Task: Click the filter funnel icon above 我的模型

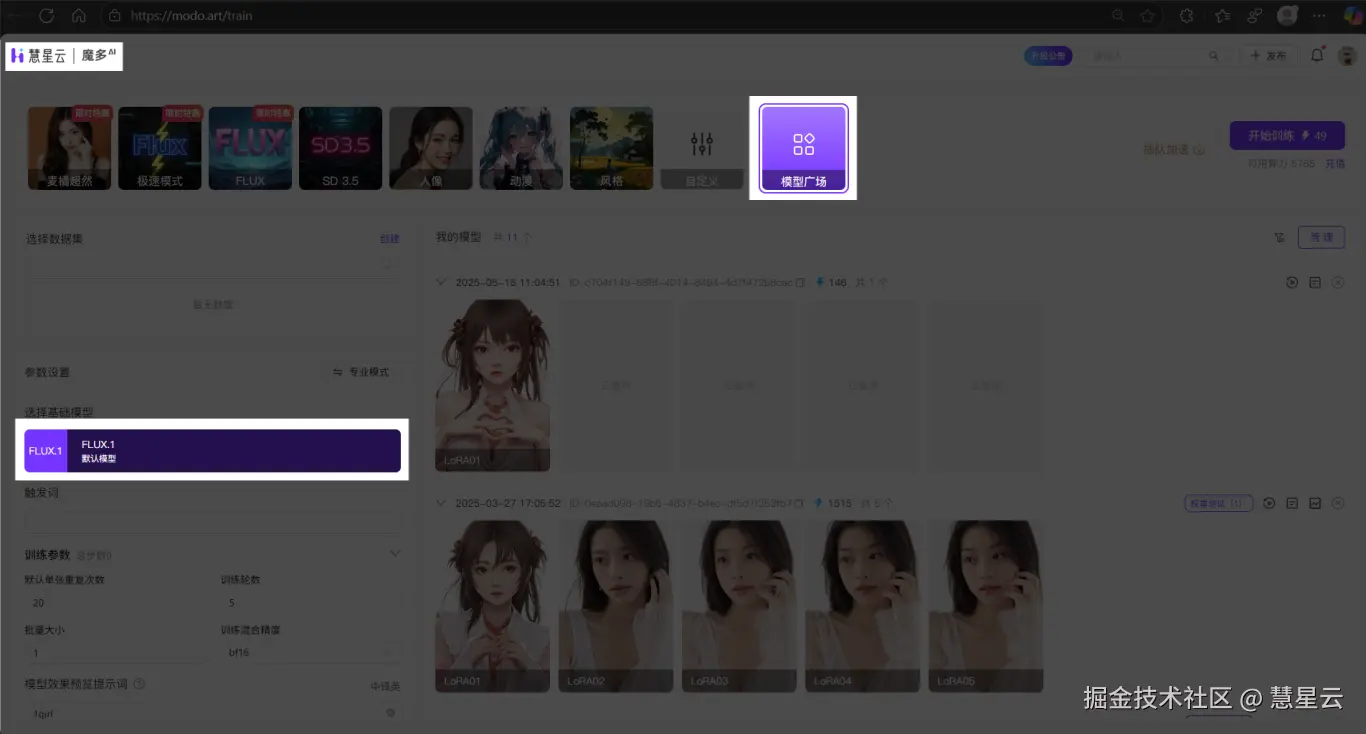Action: (x=1280, y=238)
